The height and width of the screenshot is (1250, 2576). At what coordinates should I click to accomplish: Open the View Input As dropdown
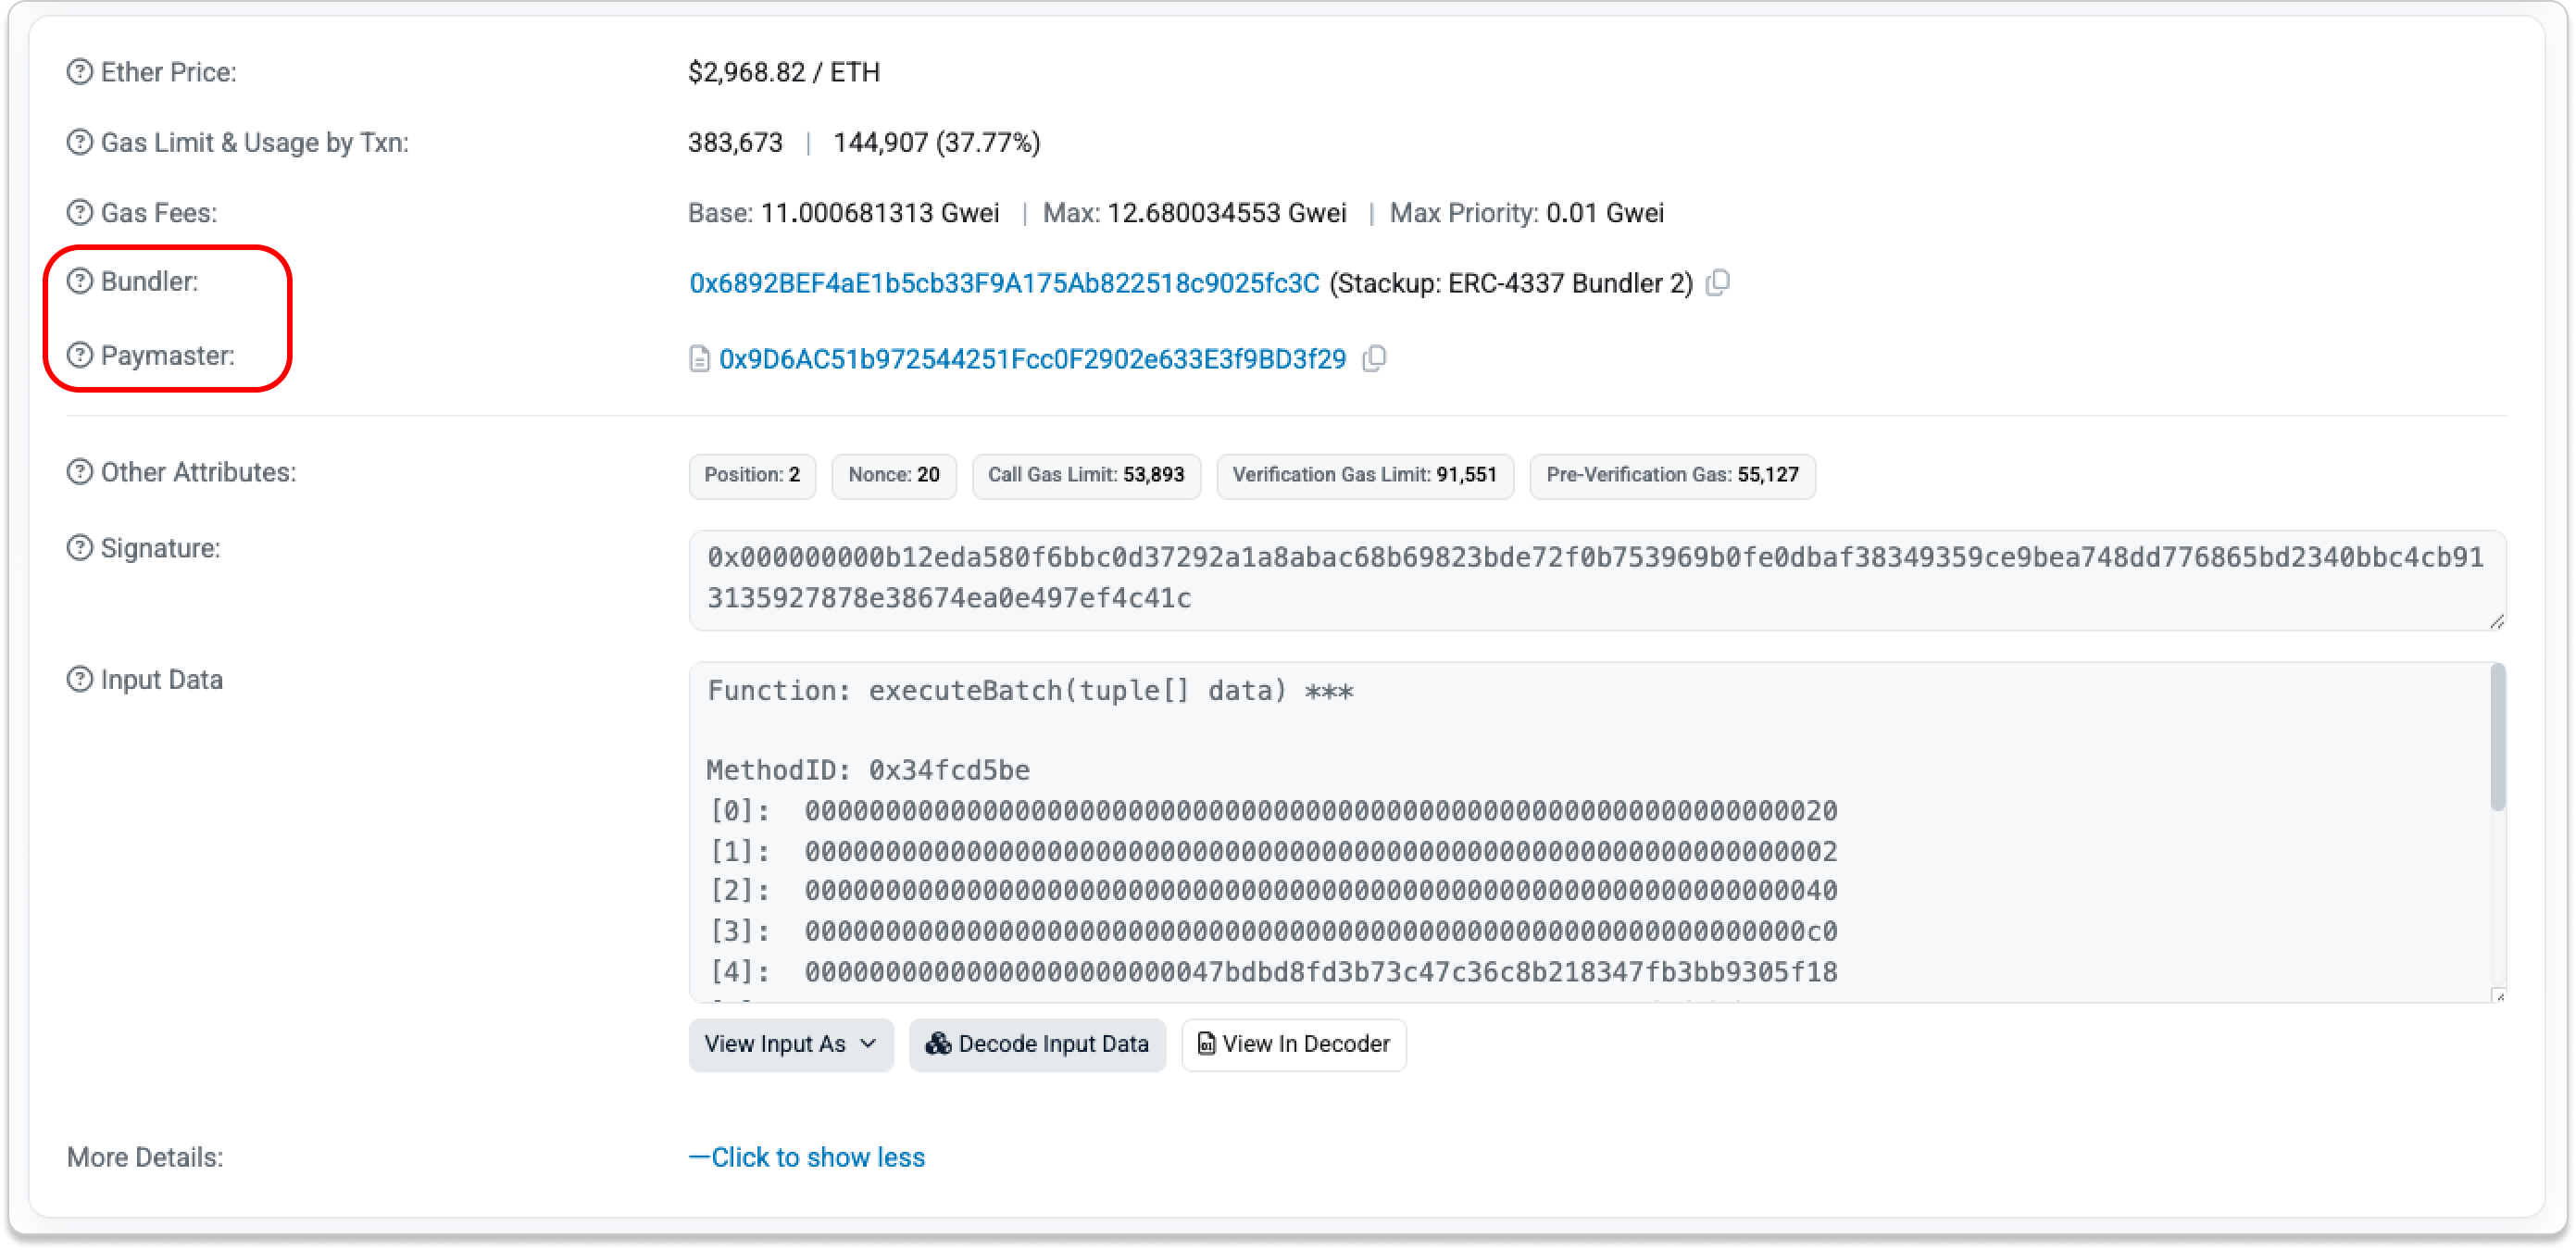click(x=790, y=1044)
